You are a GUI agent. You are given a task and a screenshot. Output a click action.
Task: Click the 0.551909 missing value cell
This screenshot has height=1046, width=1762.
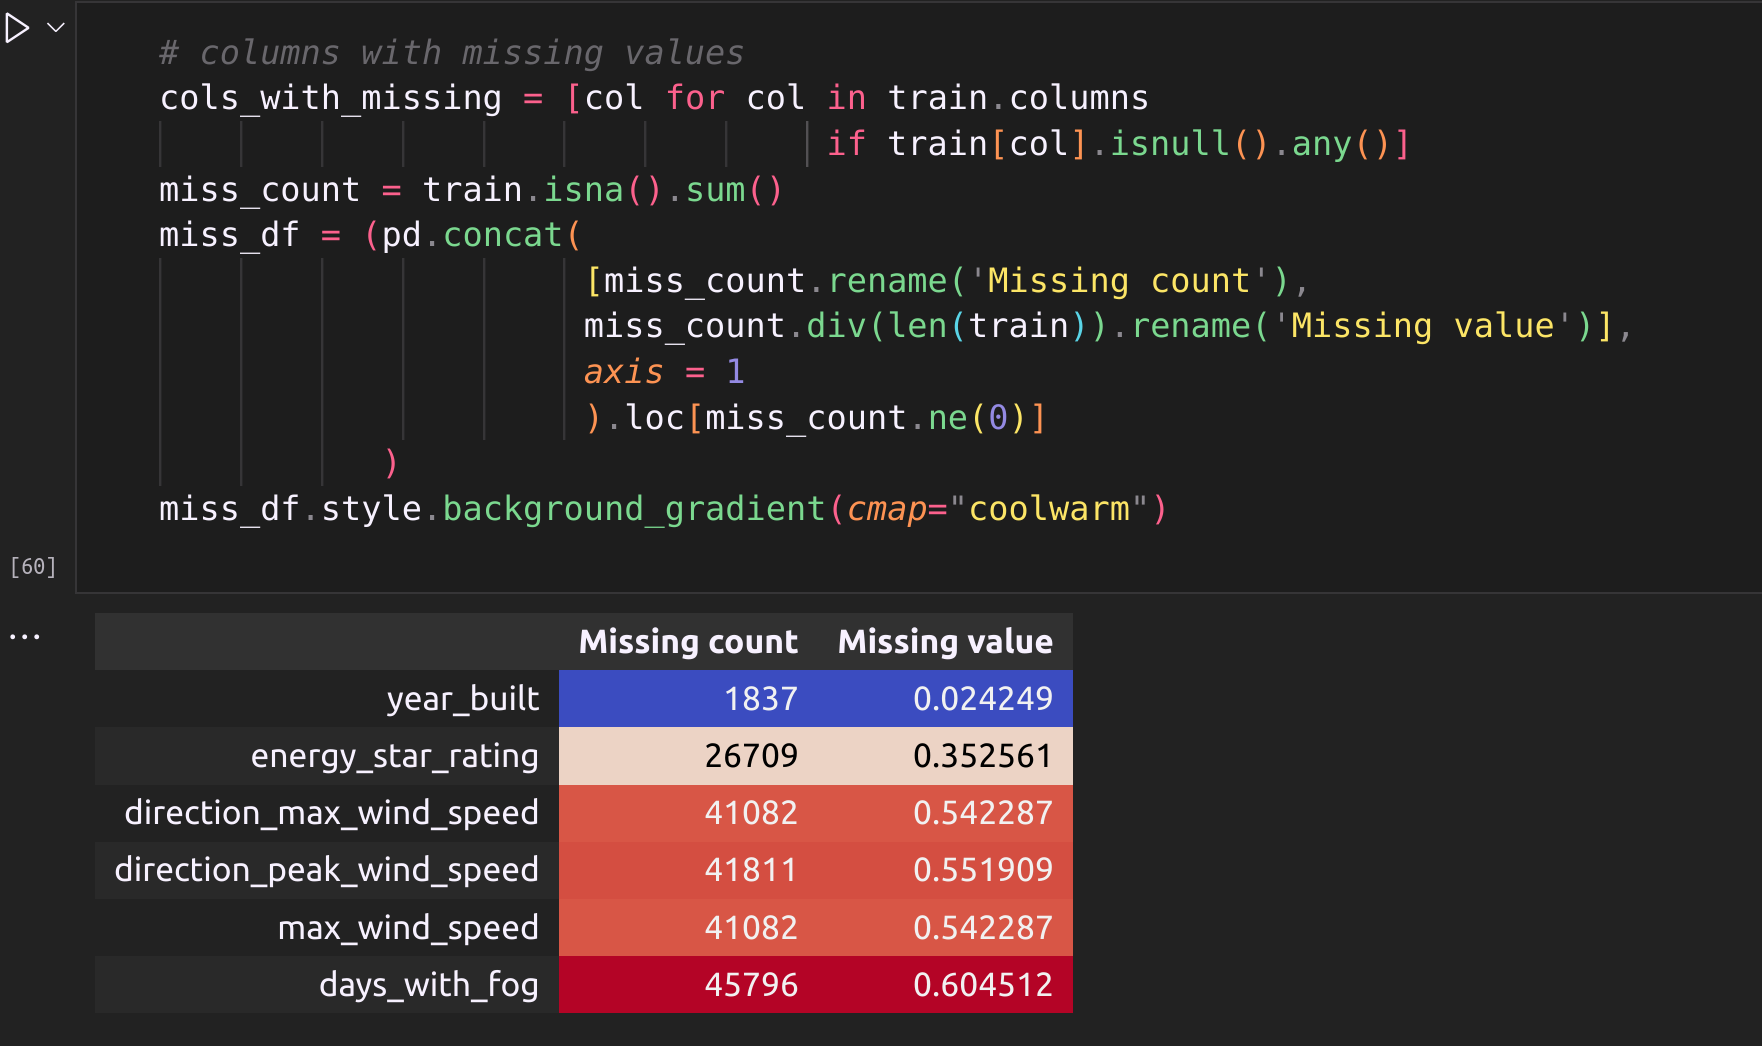point(945,870)
